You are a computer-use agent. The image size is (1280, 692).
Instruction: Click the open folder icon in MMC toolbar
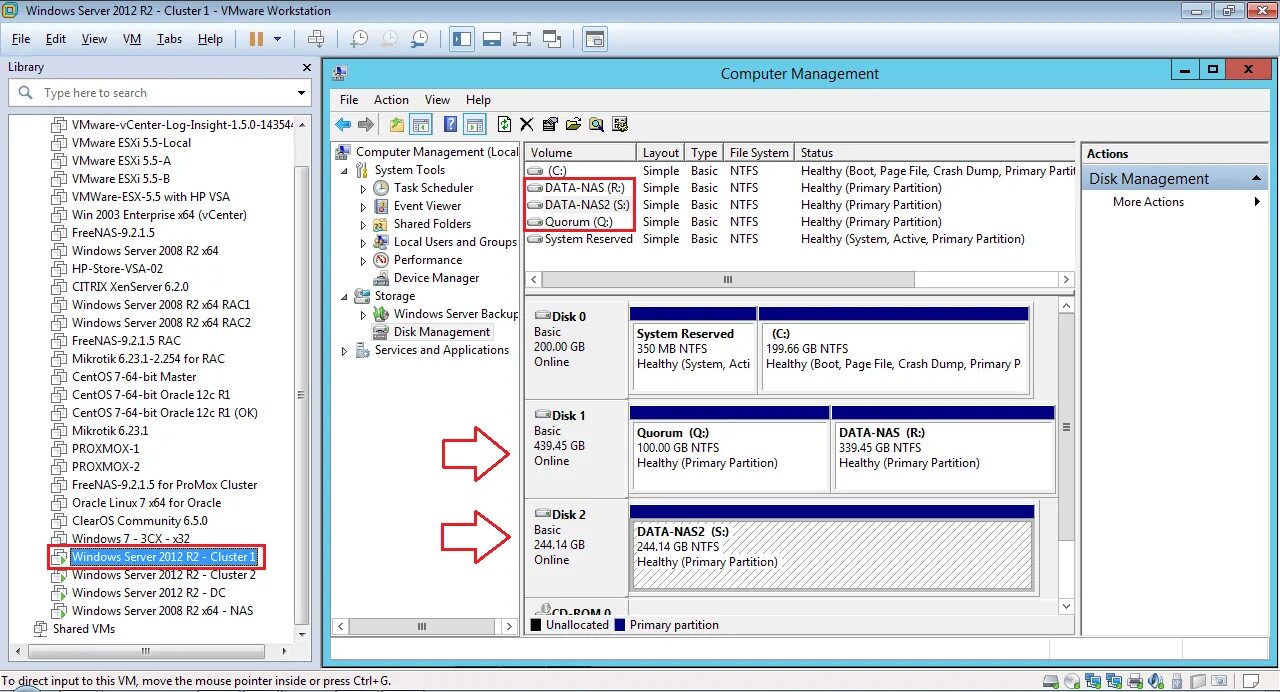tap(573, 124)
